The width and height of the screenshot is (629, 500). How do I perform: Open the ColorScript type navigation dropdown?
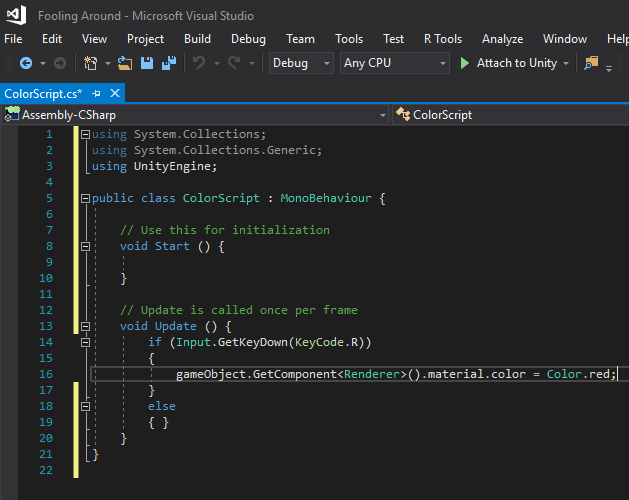tap(510, 115)
